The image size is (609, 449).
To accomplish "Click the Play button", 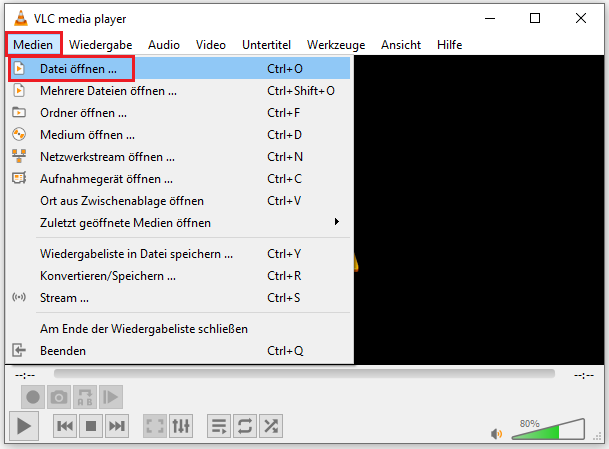I will coord(24,426).
